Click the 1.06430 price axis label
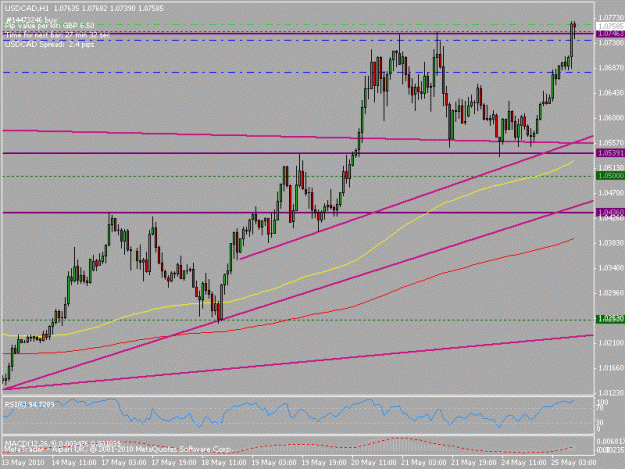 tap(609, 93)
